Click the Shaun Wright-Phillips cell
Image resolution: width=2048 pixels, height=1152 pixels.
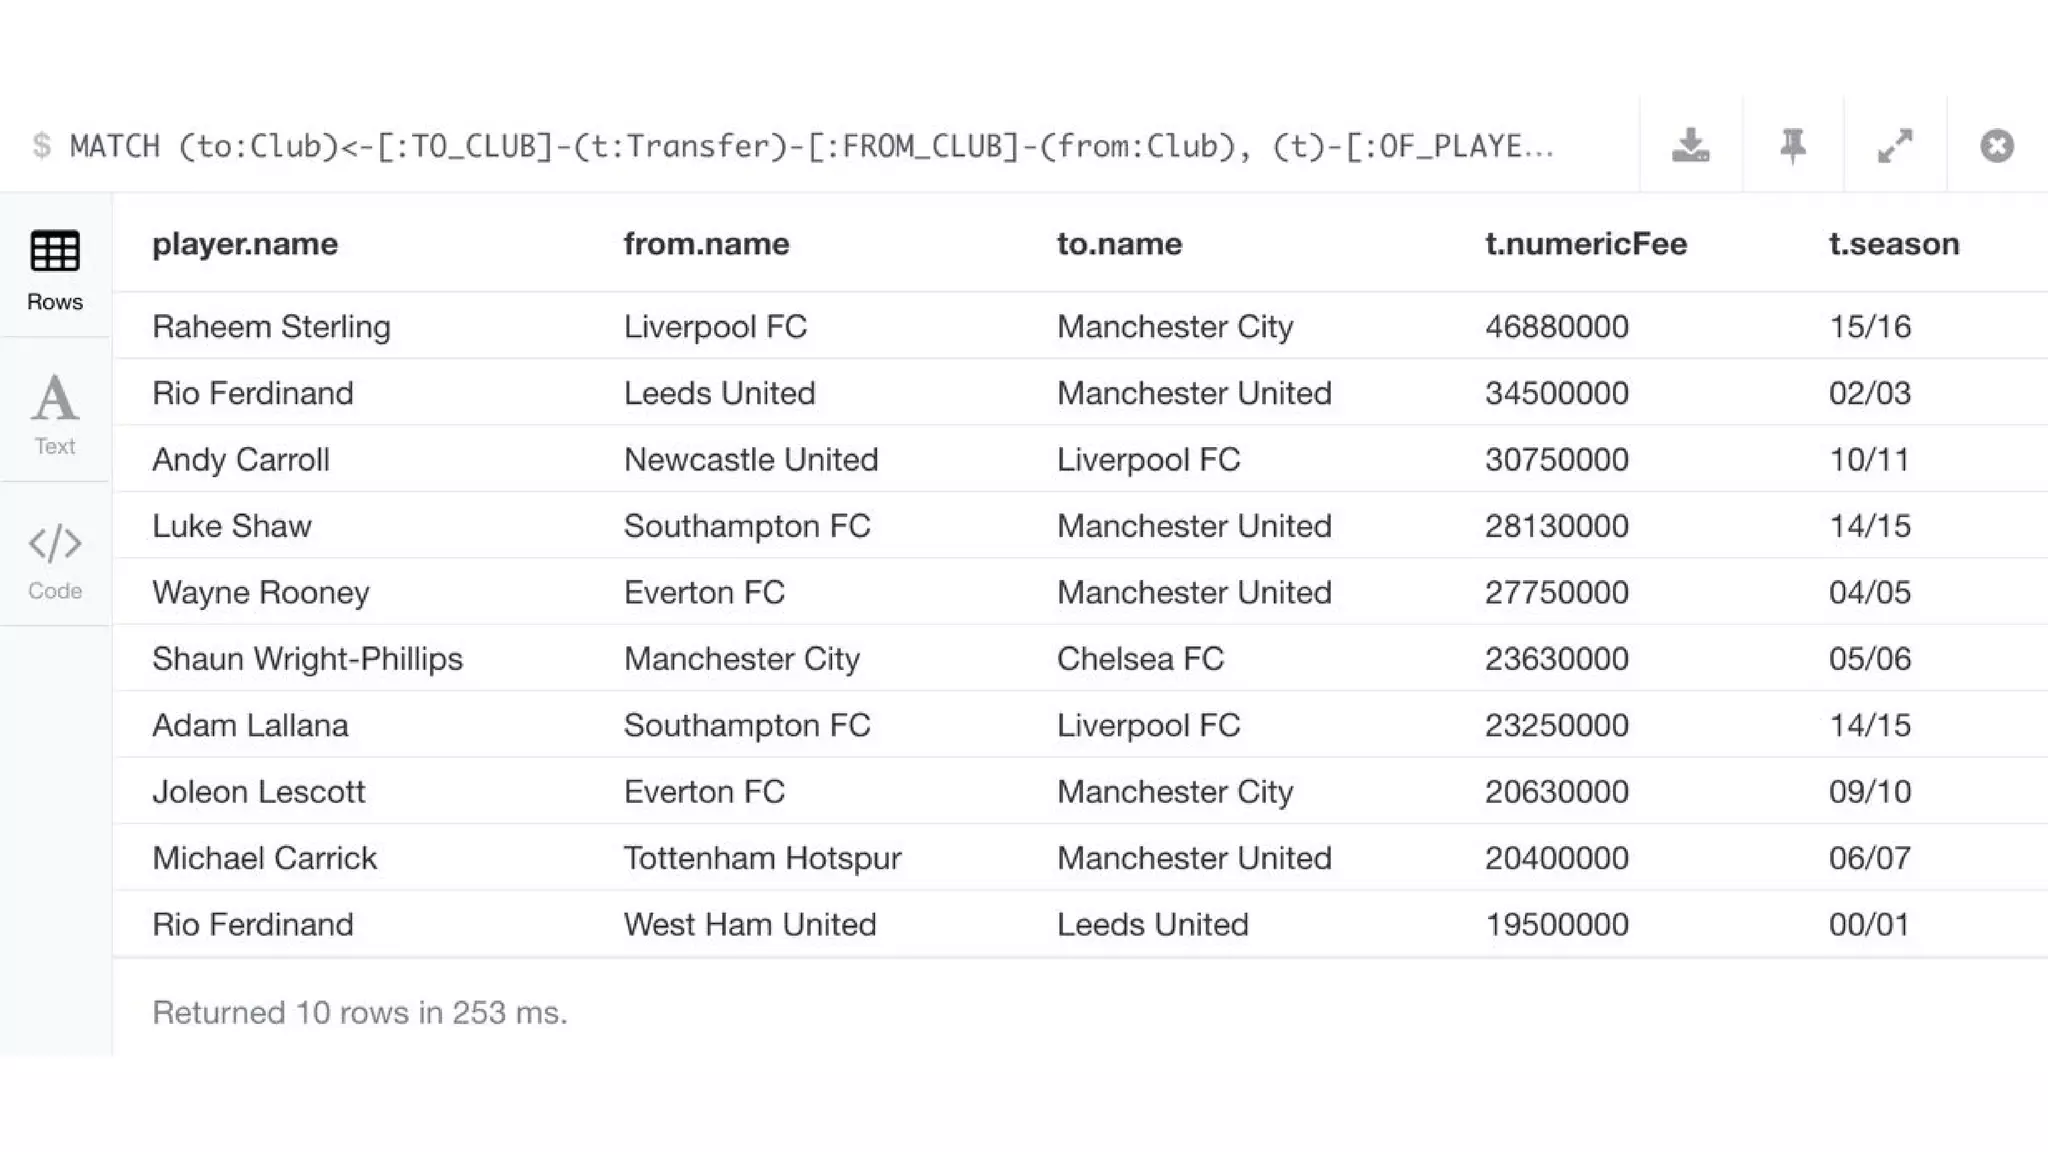[307, 659]
